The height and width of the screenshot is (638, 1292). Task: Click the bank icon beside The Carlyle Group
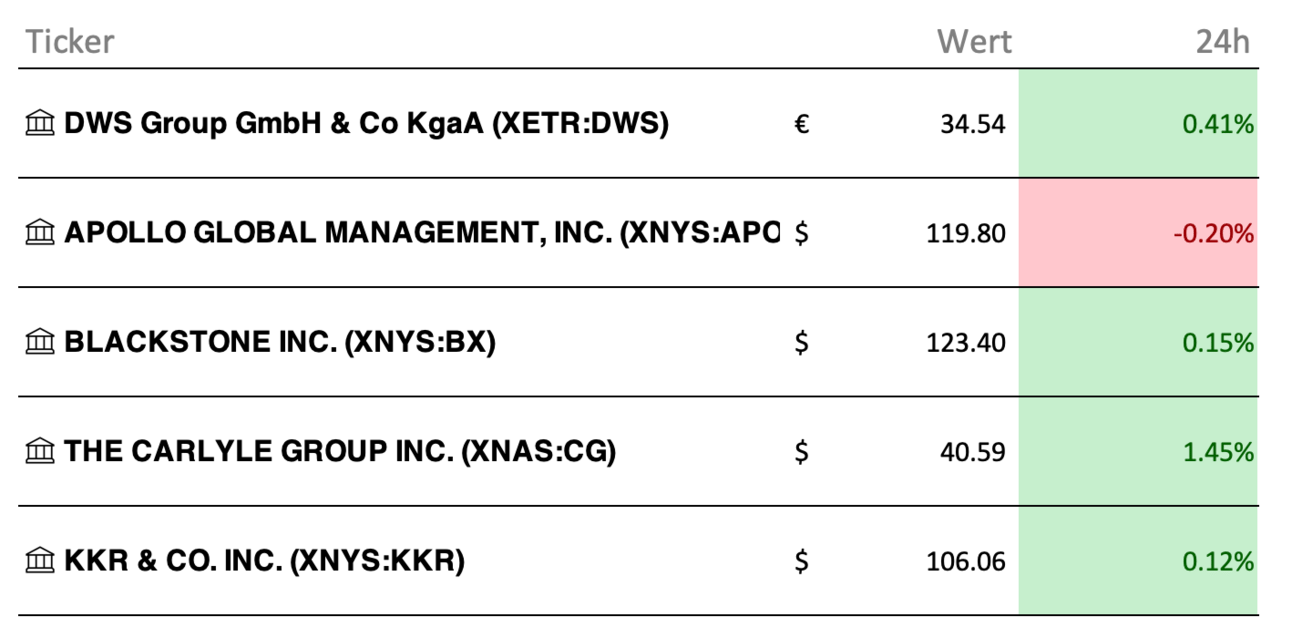40,452
